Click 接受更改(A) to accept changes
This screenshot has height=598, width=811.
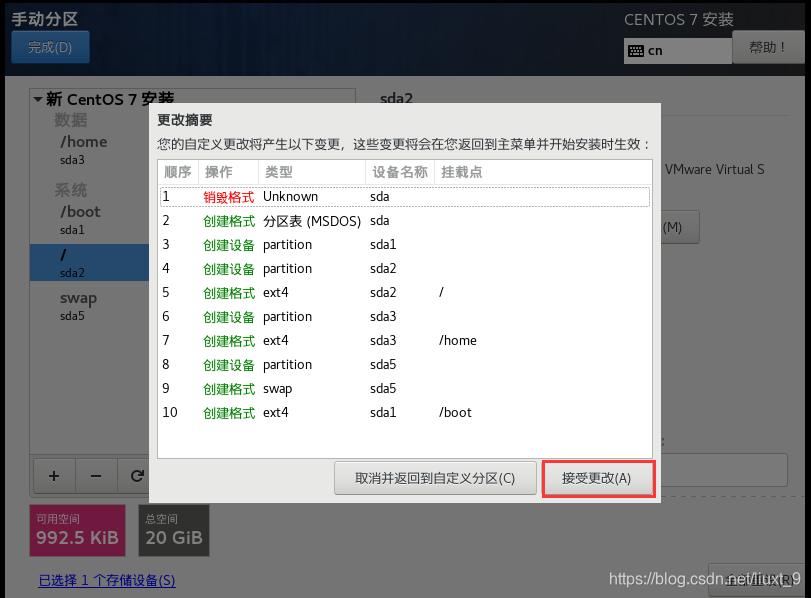point(598,478)
